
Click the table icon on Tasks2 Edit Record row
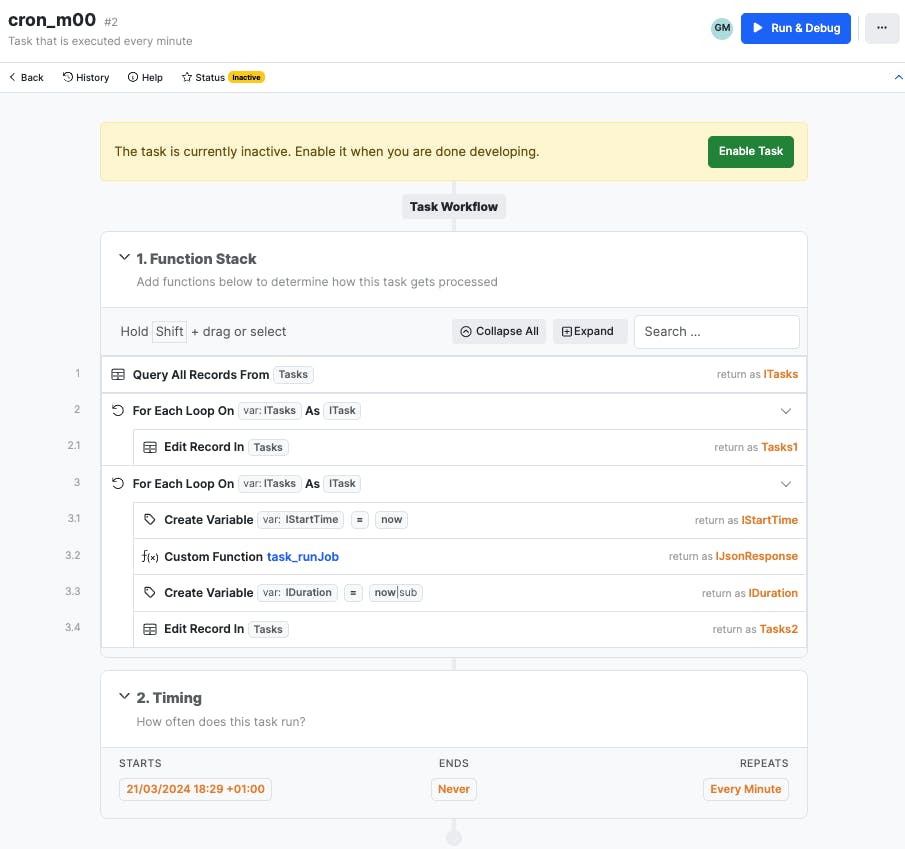point(150,630)
